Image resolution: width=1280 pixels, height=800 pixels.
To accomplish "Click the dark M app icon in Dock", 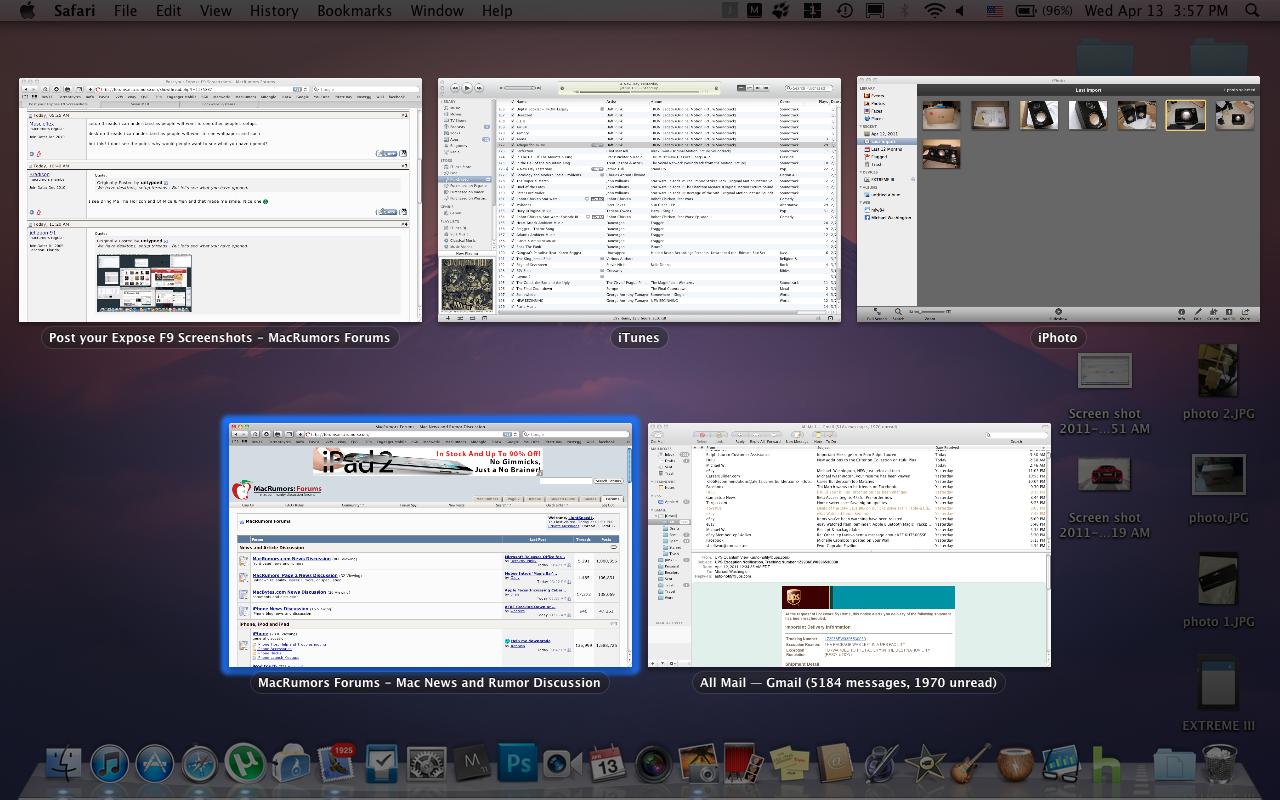I will click(x=473, y=764).
